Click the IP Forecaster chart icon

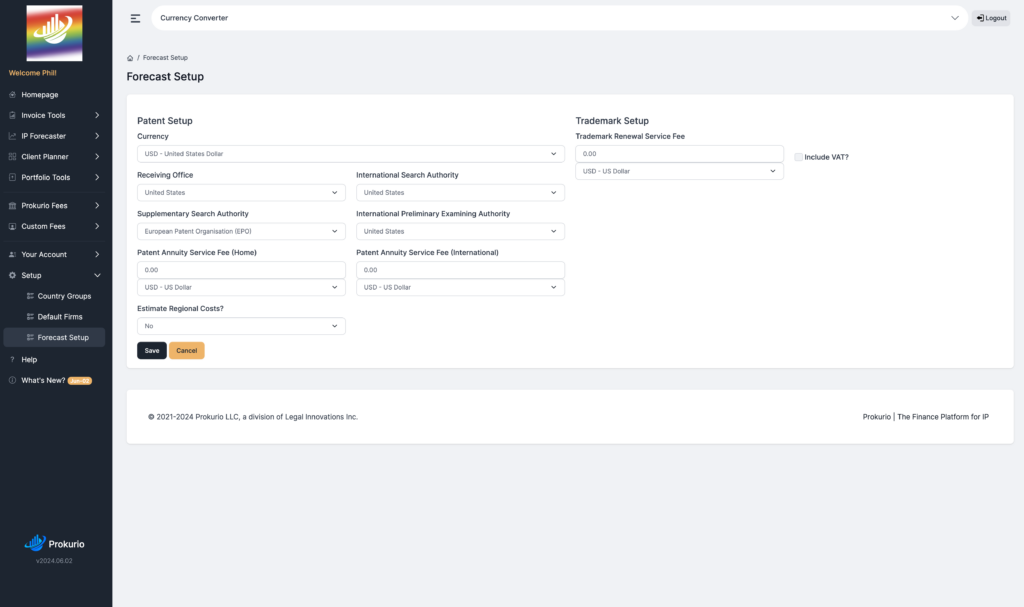(x=12, y=136)
